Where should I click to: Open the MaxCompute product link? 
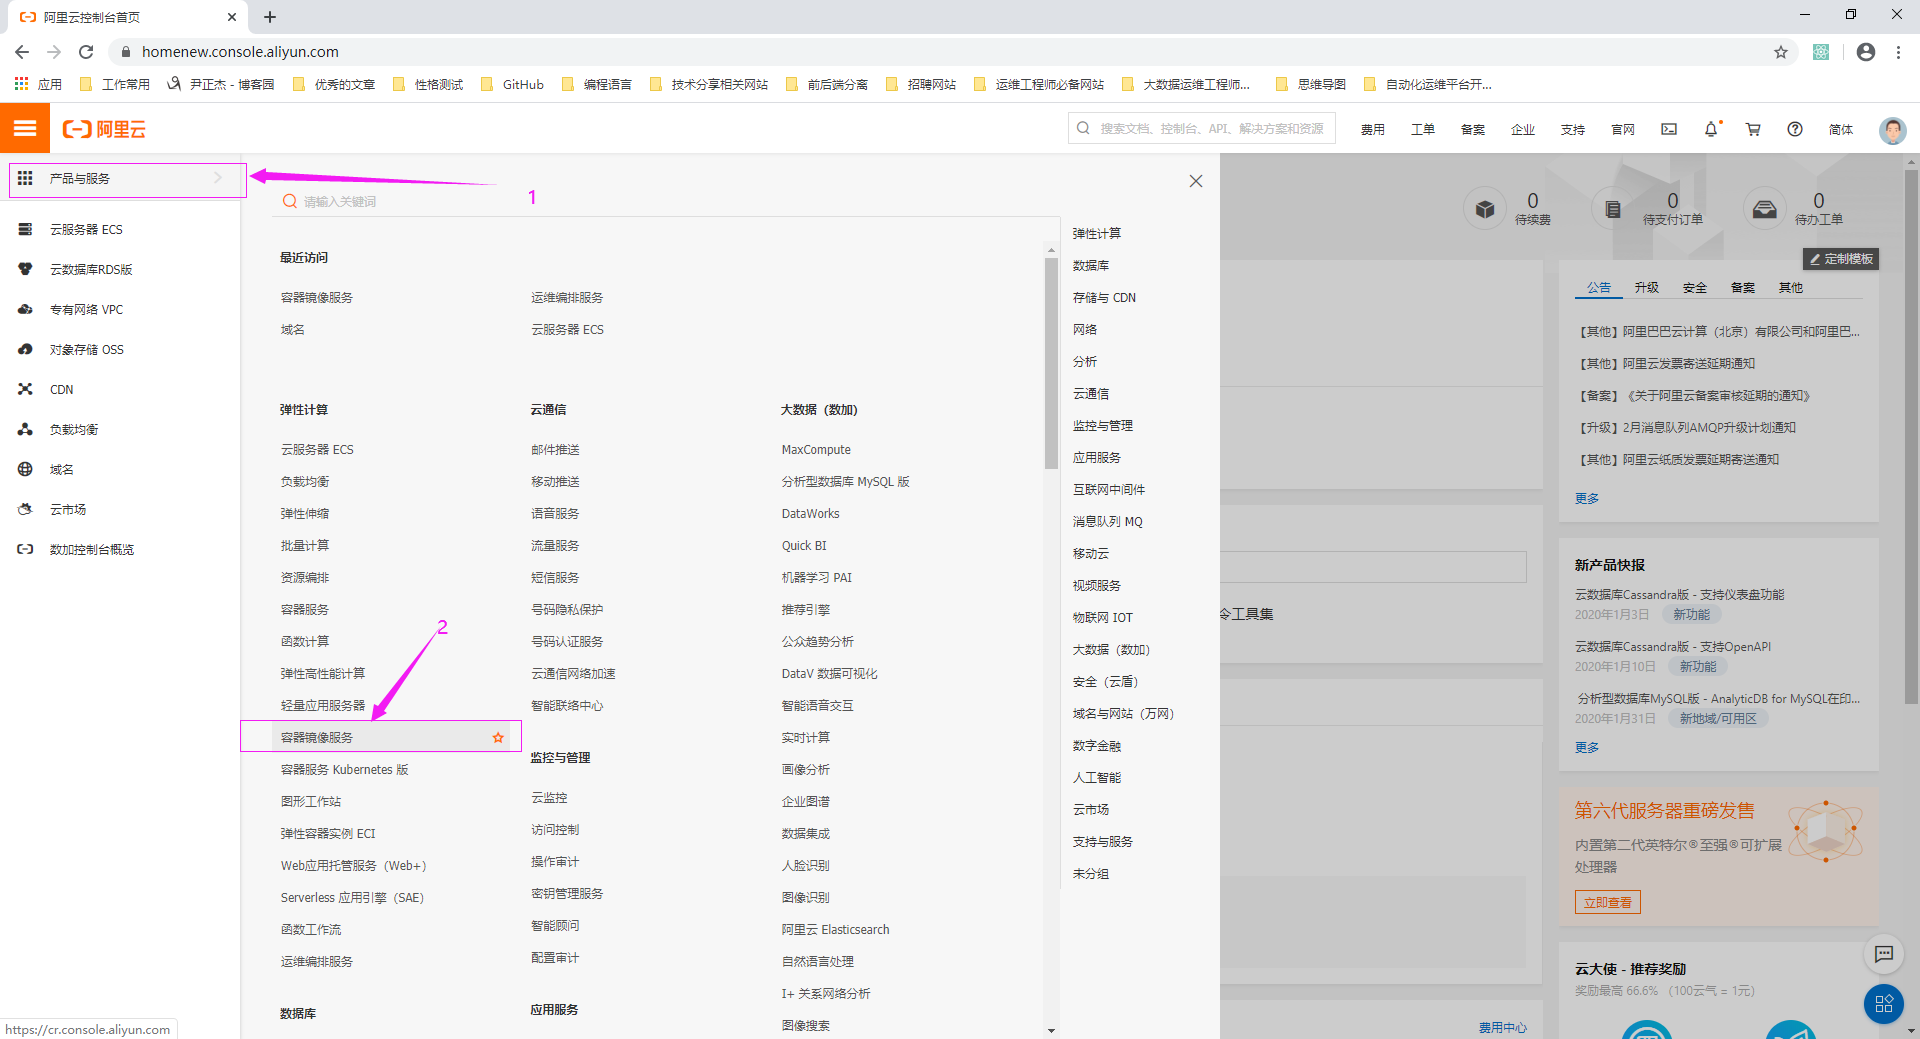click(816, 450)
